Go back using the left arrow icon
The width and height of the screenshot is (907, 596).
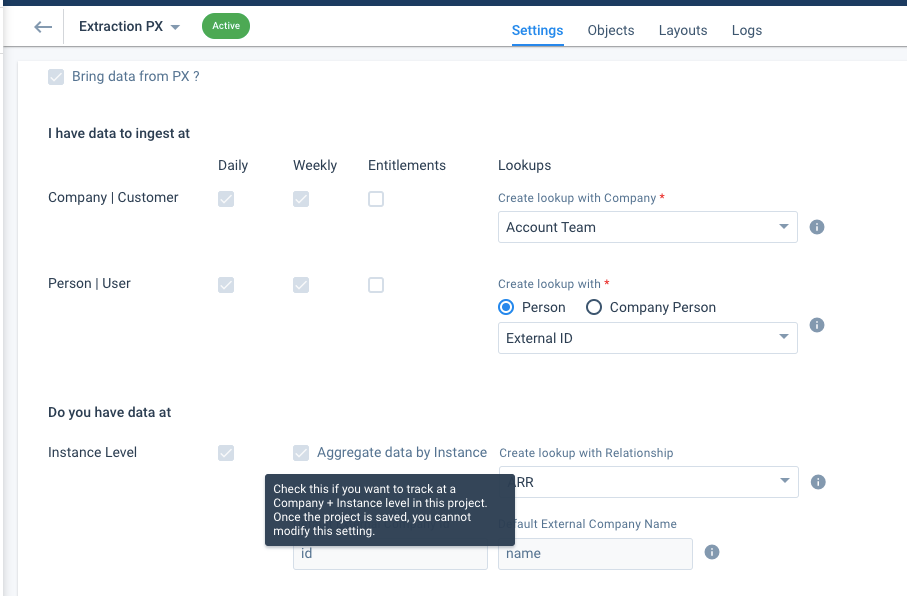coord(43,27)
